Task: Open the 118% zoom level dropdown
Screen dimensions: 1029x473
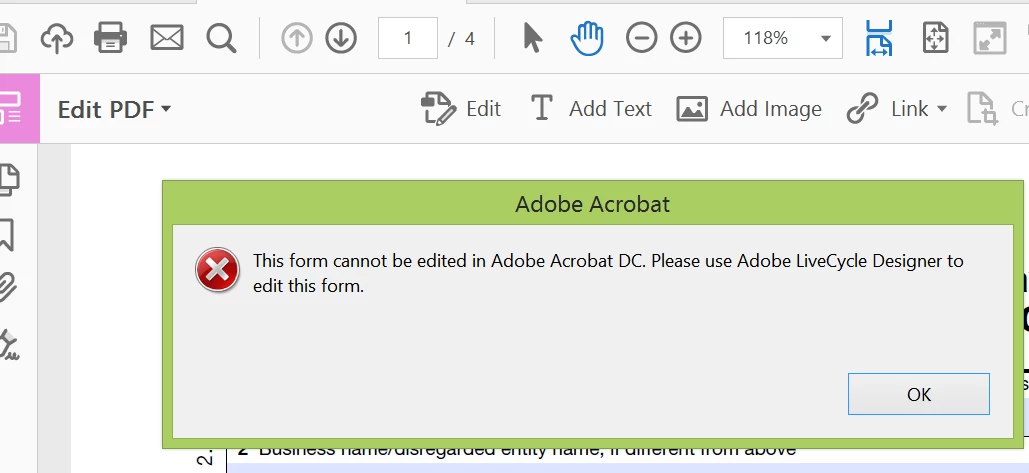Action: coord(783,38)
